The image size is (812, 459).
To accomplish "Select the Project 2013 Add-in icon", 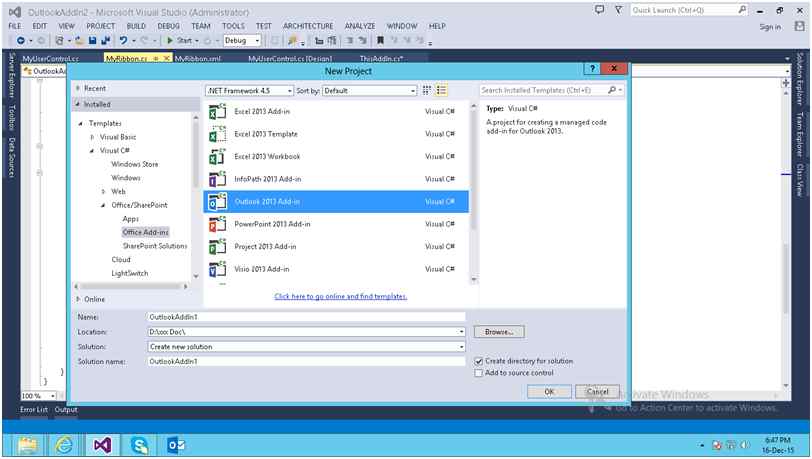I will point(218,247).
